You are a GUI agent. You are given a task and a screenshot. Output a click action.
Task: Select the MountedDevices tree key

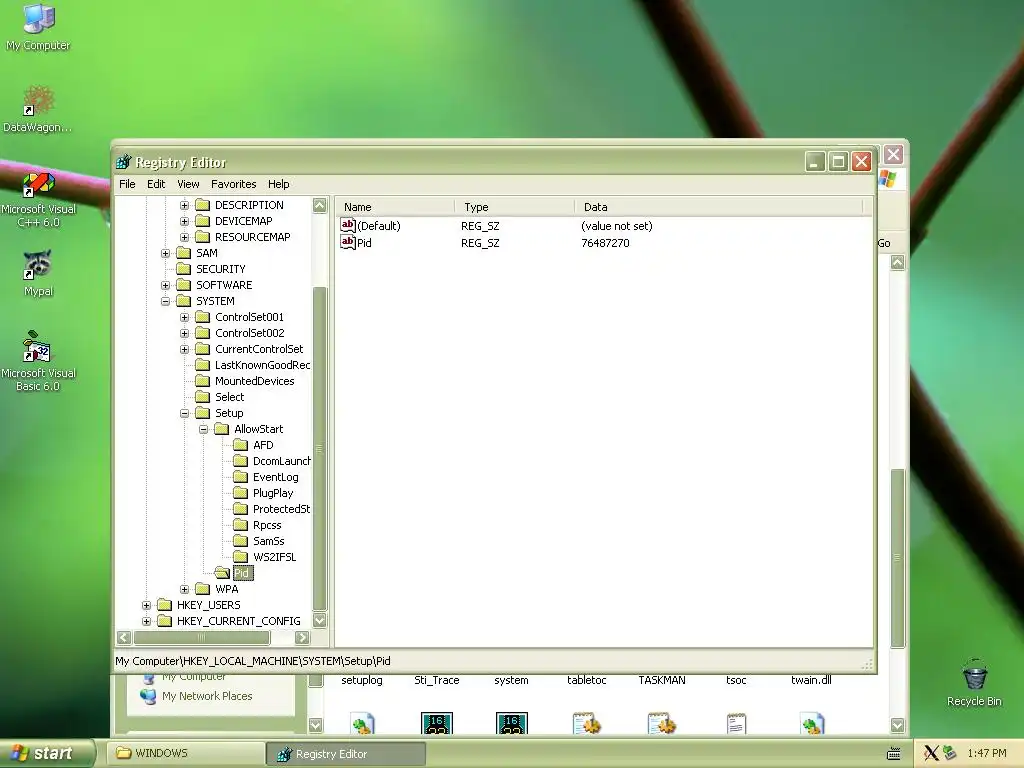pos(254,381)
